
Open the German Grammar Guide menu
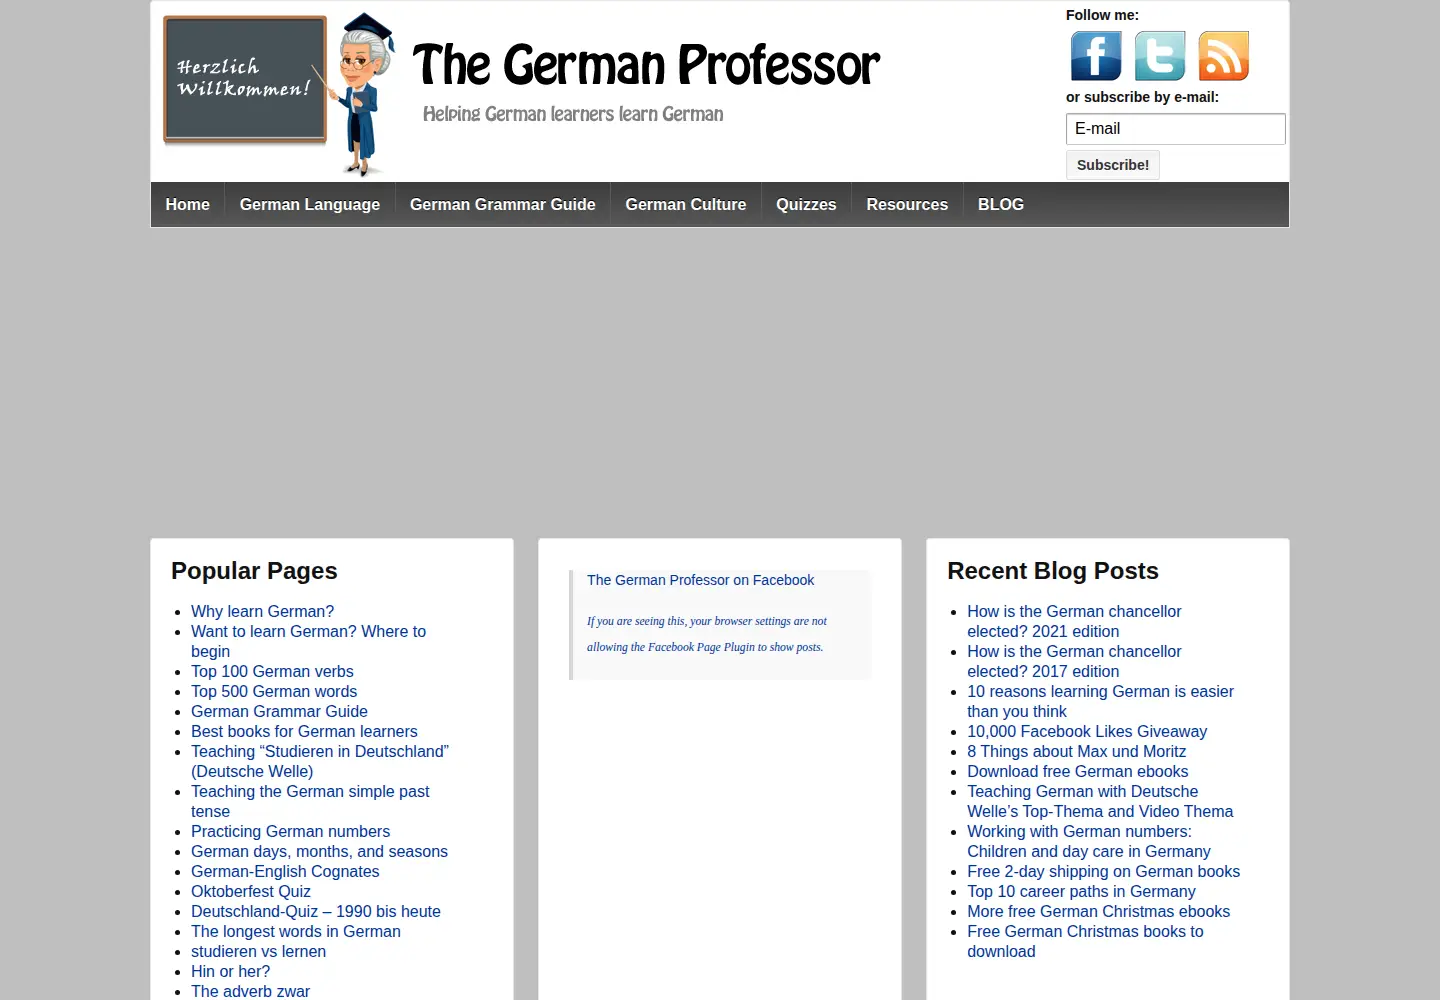coord(503,204)
